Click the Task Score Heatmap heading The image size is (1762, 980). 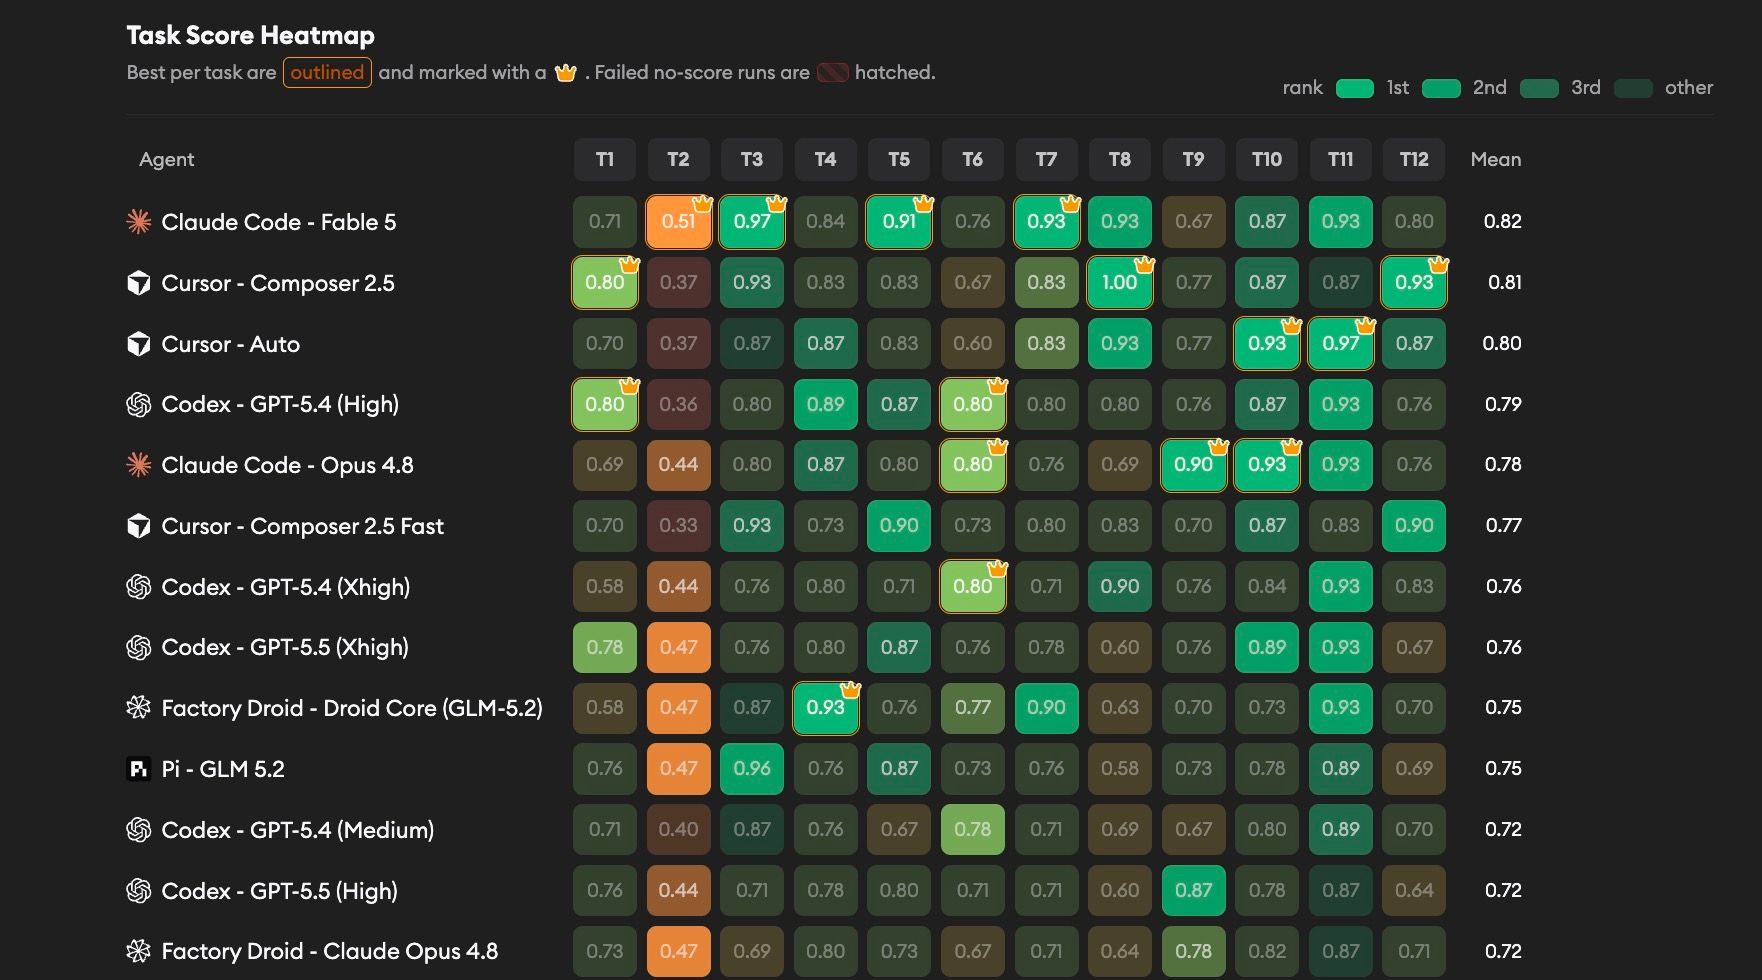click(250, 35)
